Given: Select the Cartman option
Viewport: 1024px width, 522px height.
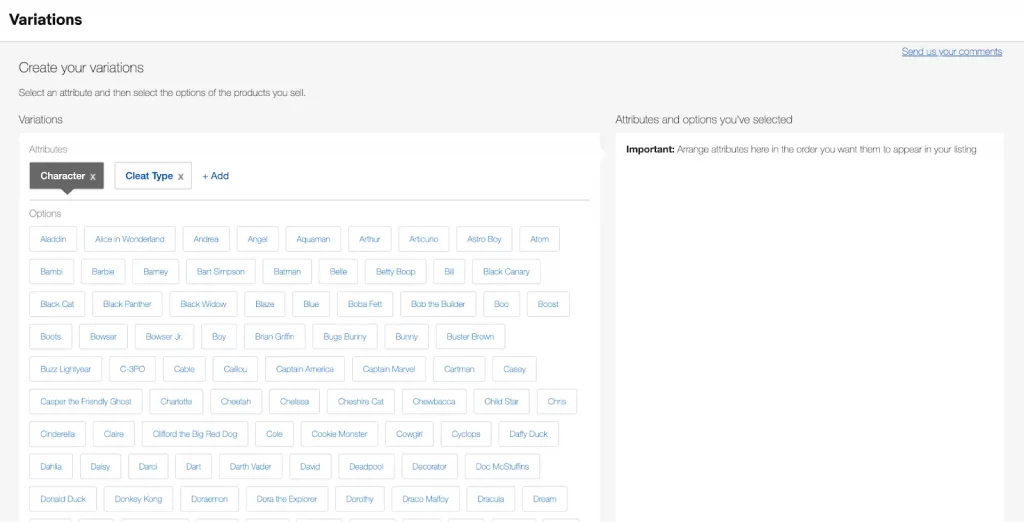Looking at the screenshot, I should (x=459, y=369).
